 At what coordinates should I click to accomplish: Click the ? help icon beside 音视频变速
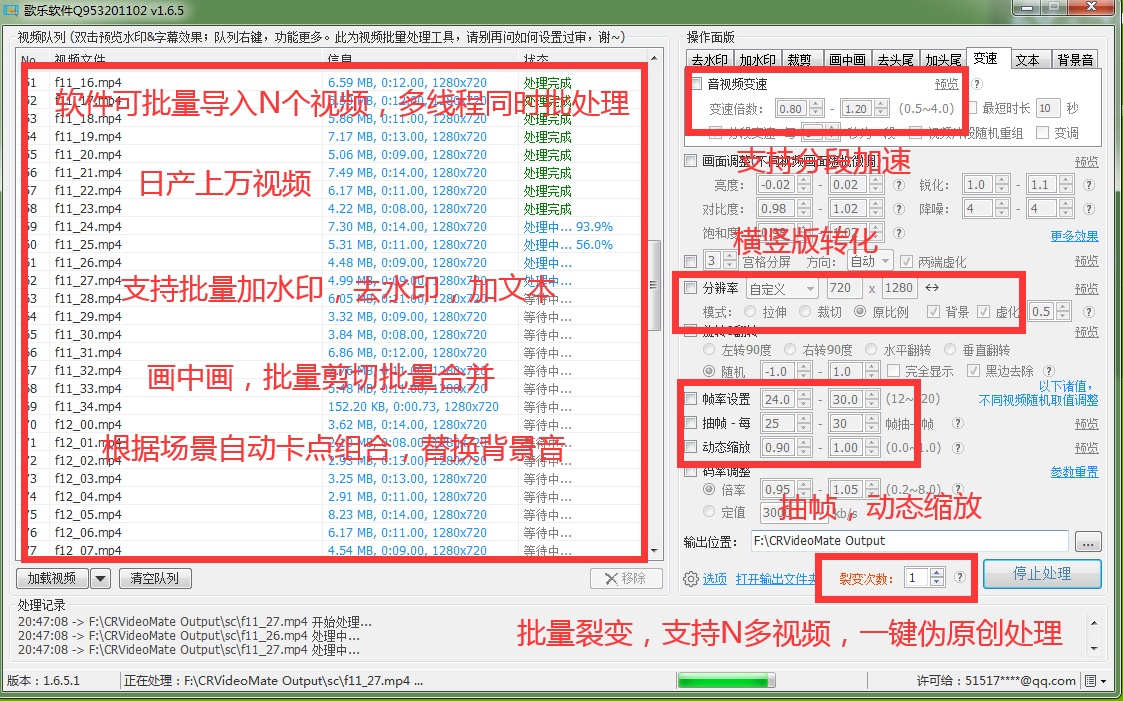[976, 83]
